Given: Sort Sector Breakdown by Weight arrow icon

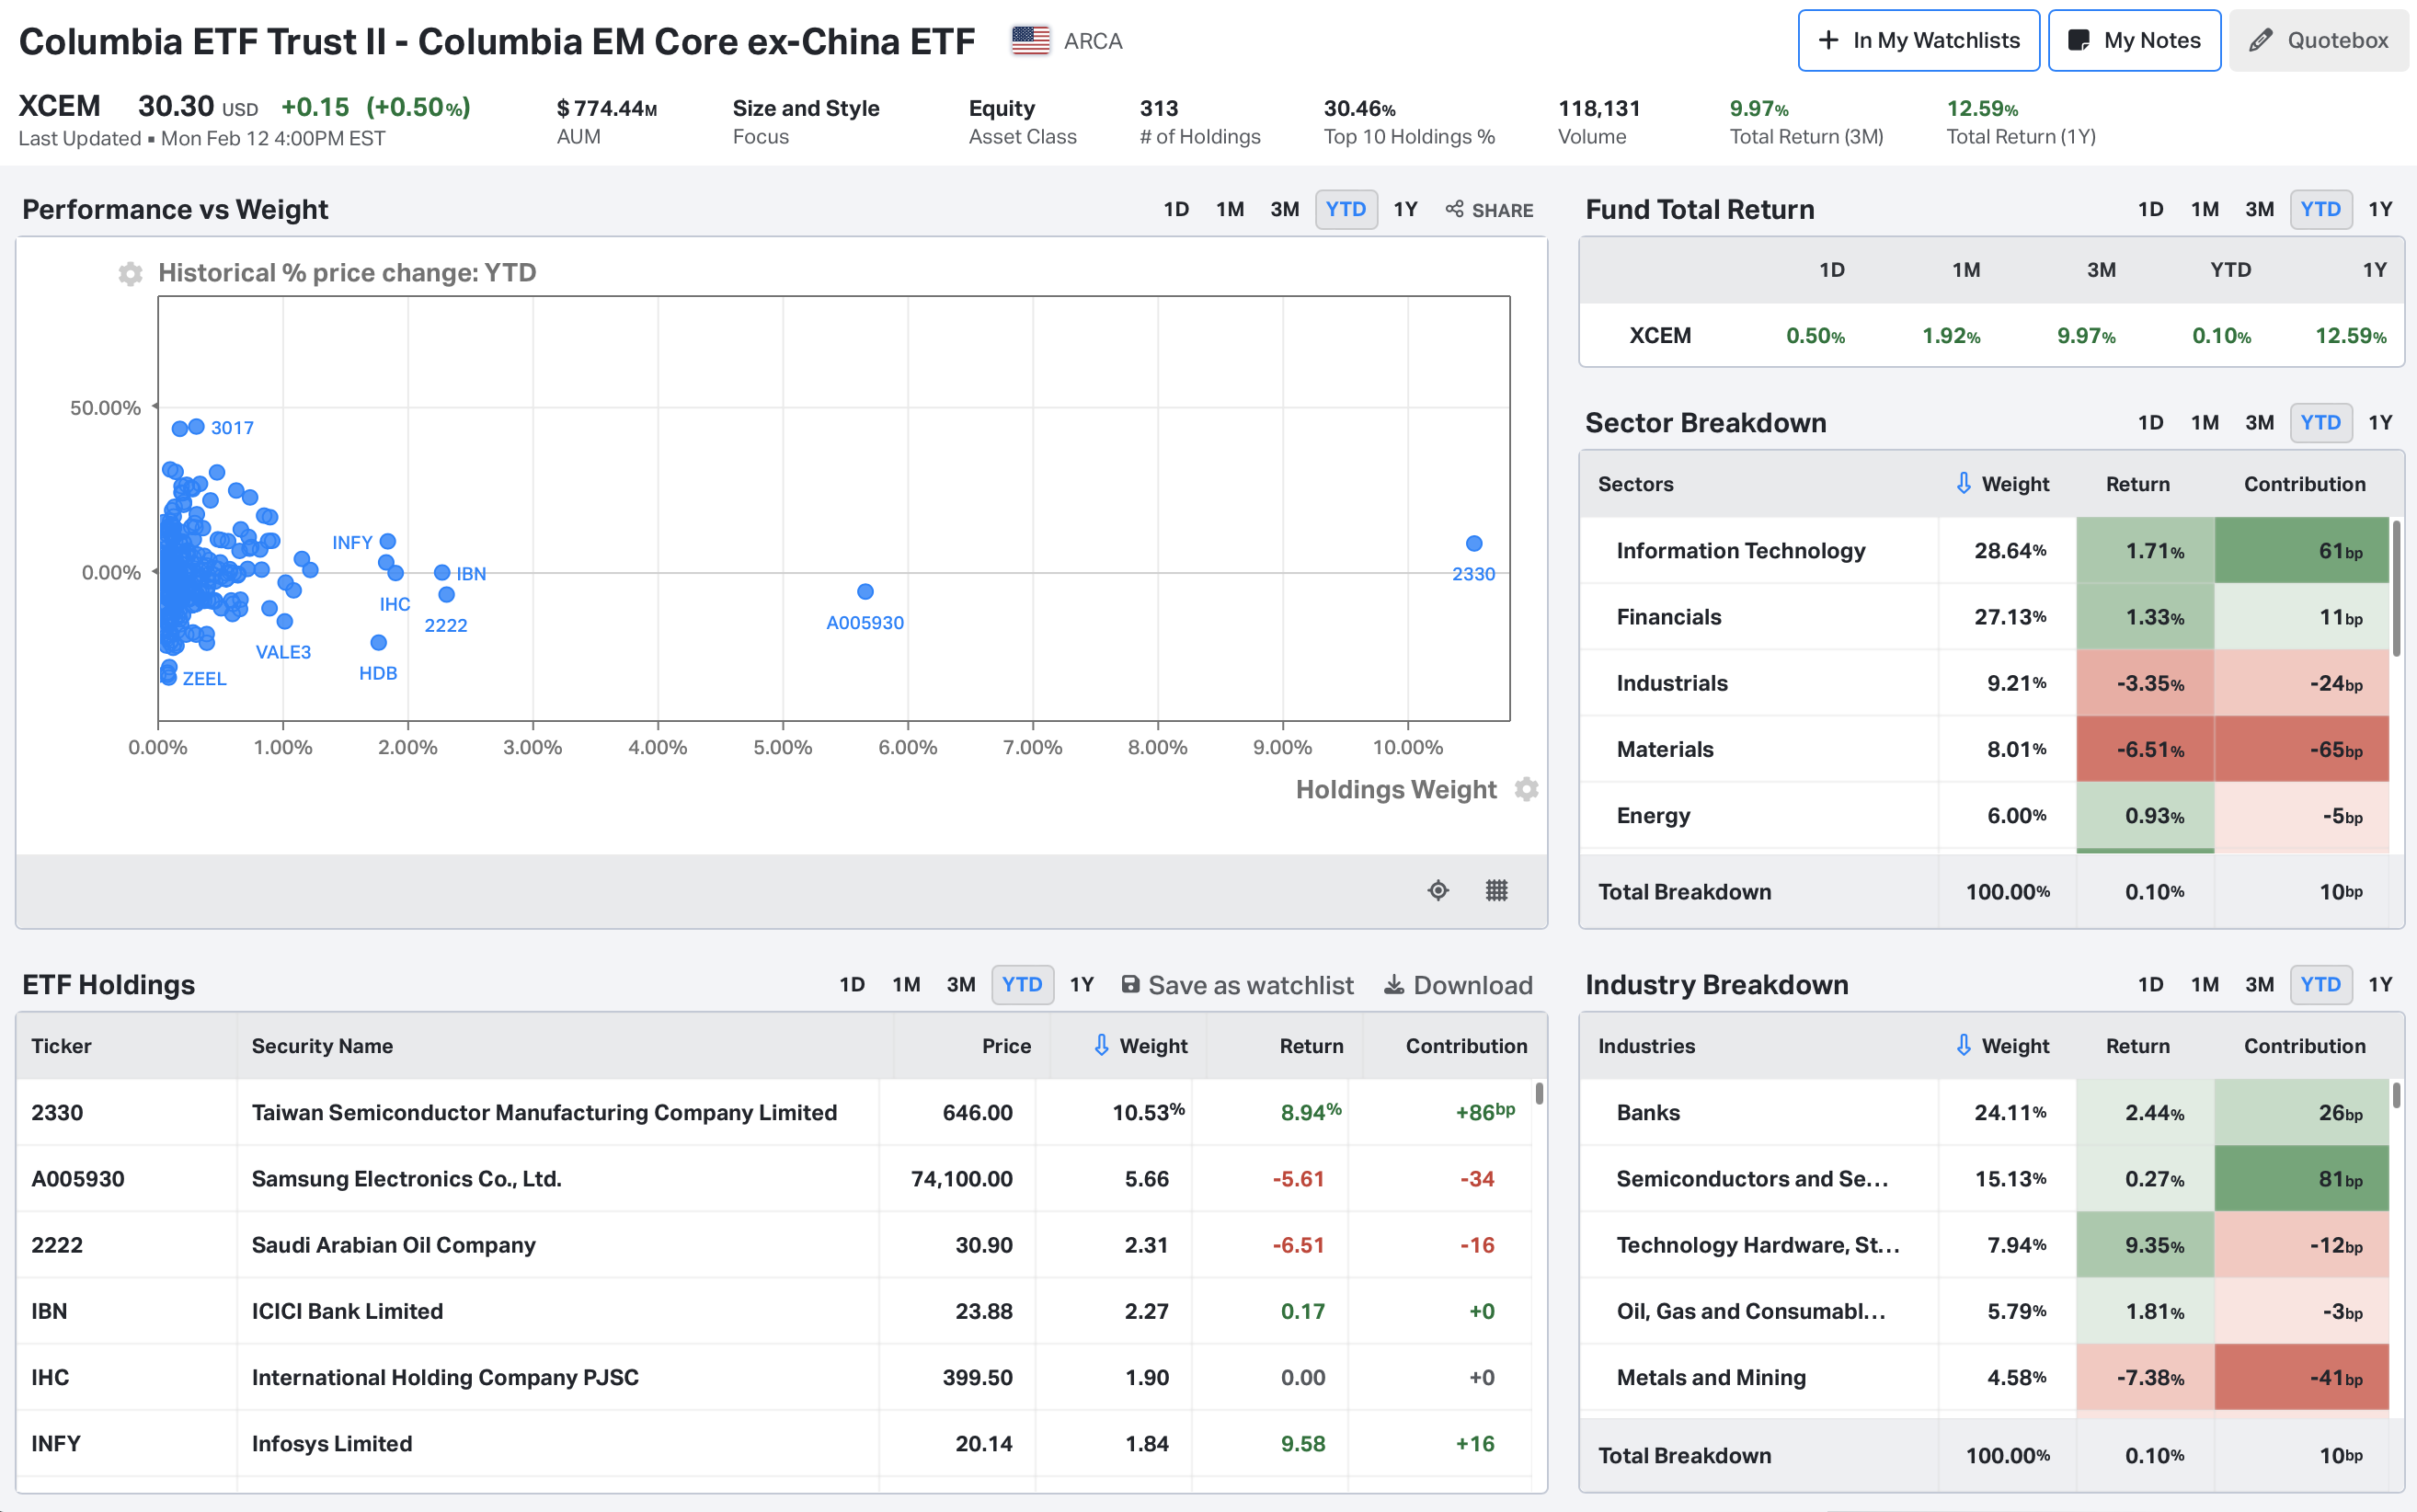Looking at the screenshot, I should pos(1963,483).
